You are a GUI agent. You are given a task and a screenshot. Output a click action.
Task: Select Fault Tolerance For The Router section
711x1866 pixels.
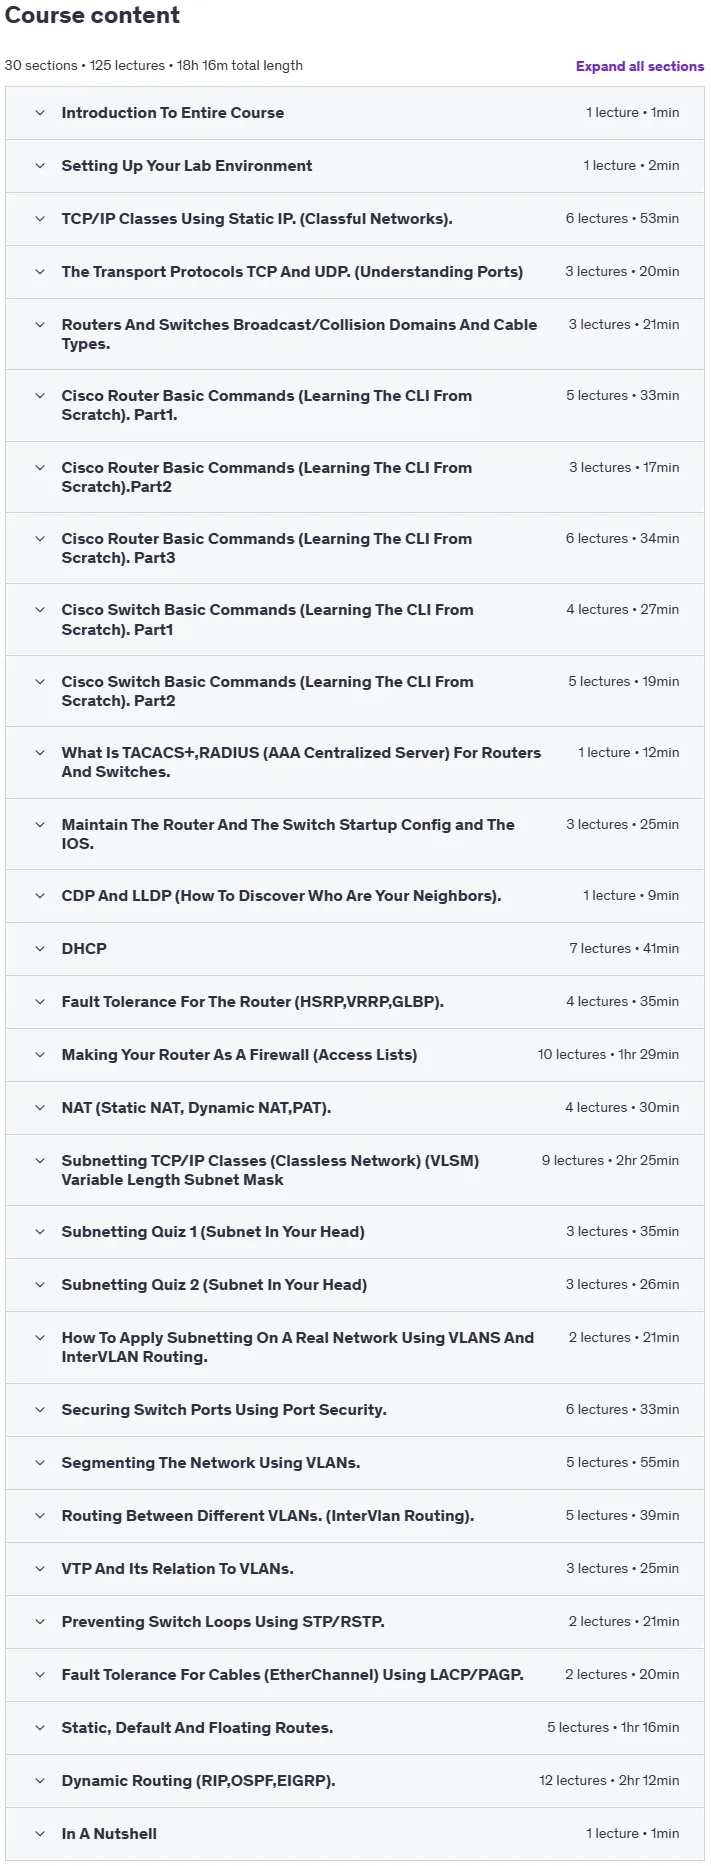tap(355, 1002)
